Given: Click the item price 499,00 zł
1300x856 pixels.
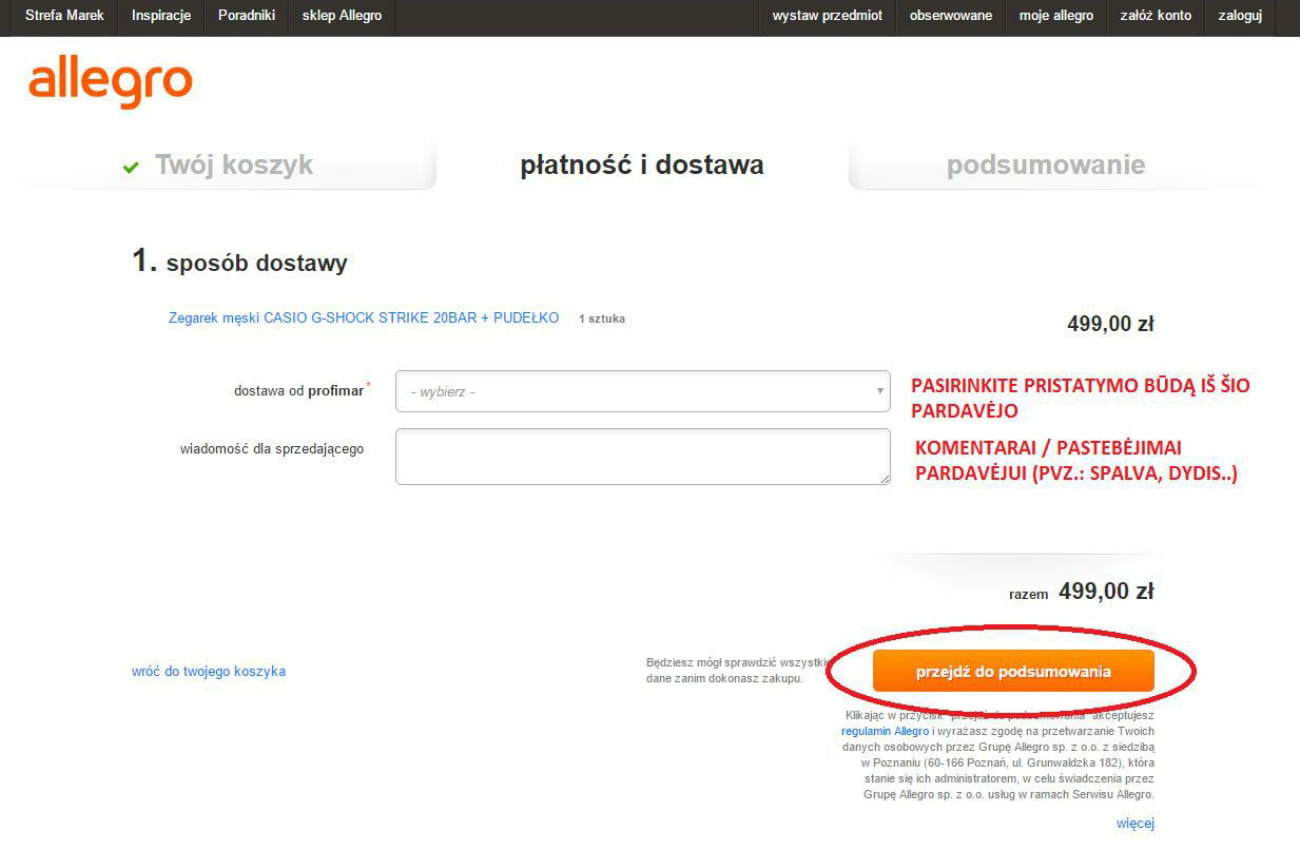Looking at the screenshot, I should pyautogui.click(x=1111, y=324).
